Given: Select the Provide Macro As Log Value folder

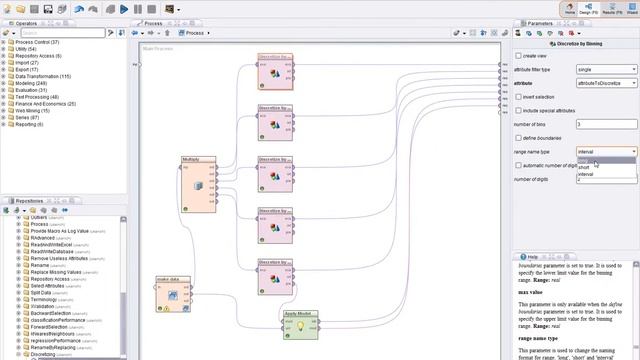Looking at the screenshot, I should (60, 231).
